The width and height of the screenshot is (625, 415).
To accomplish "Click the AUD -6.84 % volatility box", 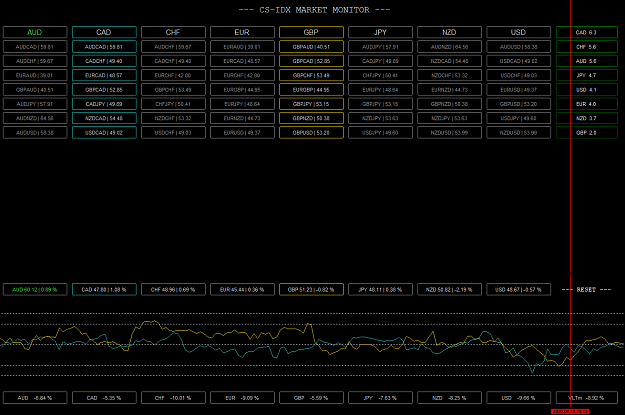I will coord(35,398).
